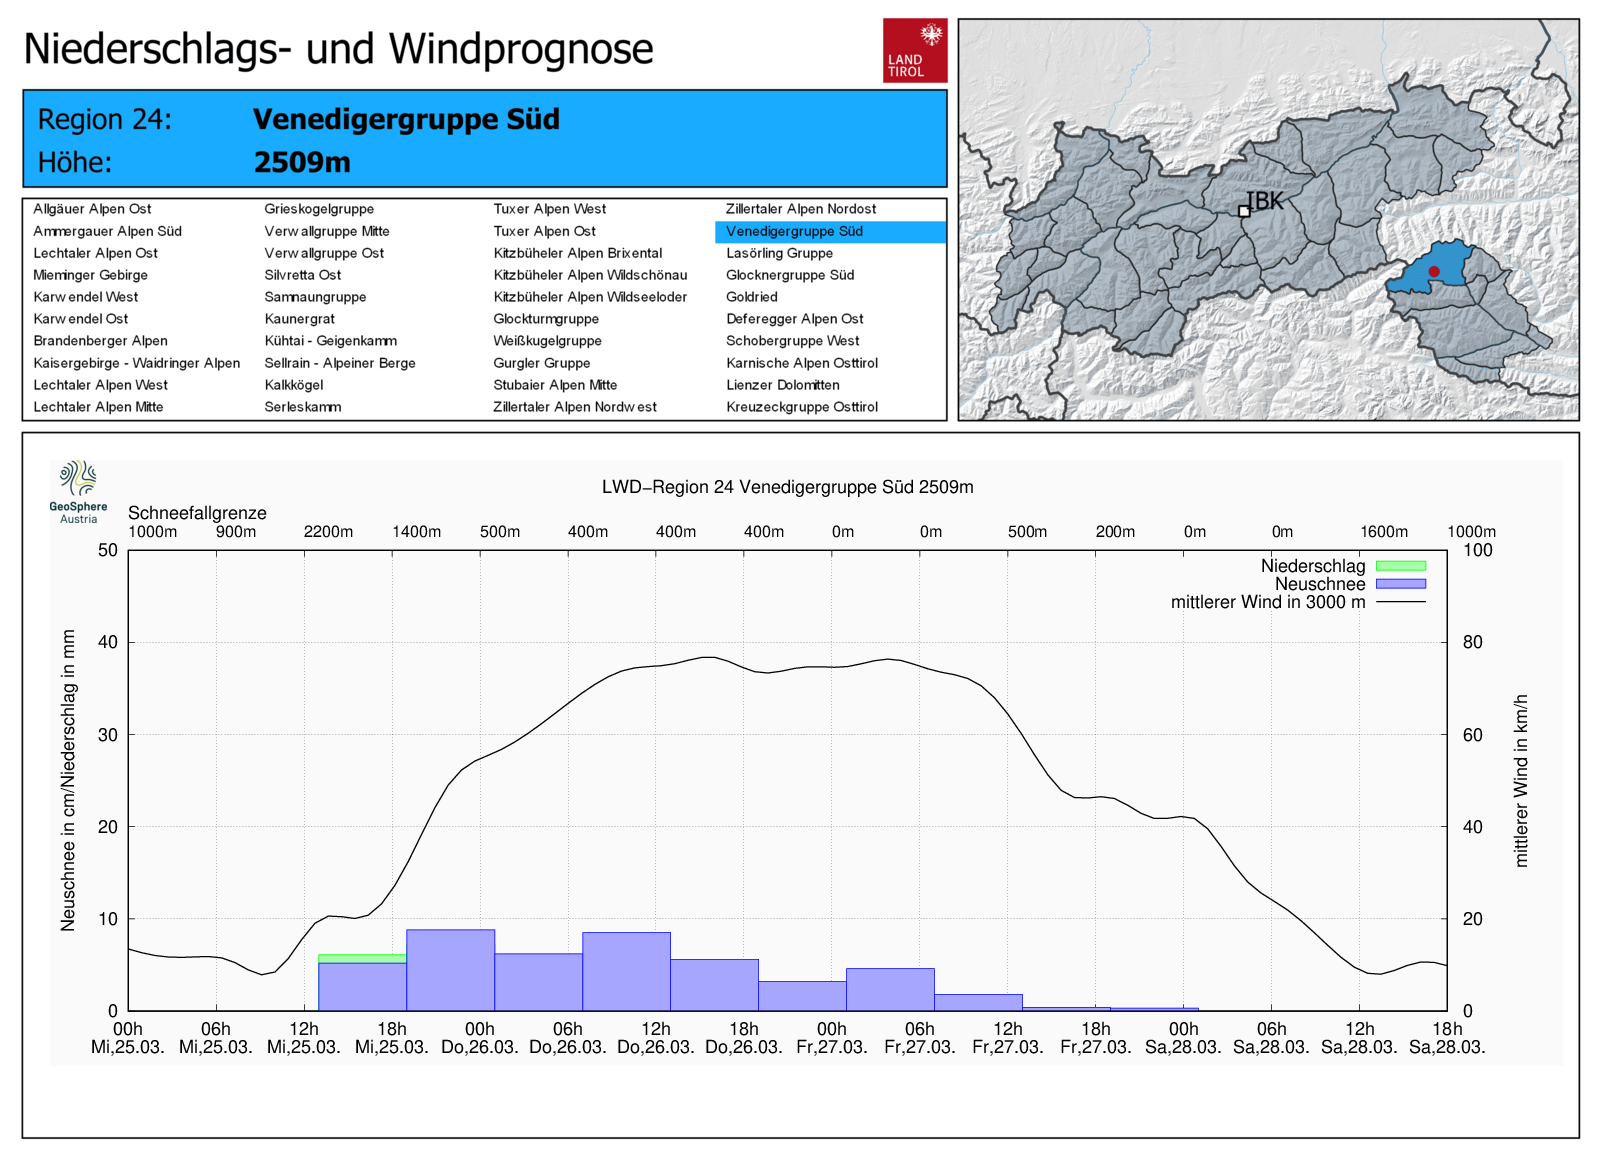Open Karwendel Ost forecast
Image resolution: width=1600 pixels, height=1153 pixels.
coord(80,319)
